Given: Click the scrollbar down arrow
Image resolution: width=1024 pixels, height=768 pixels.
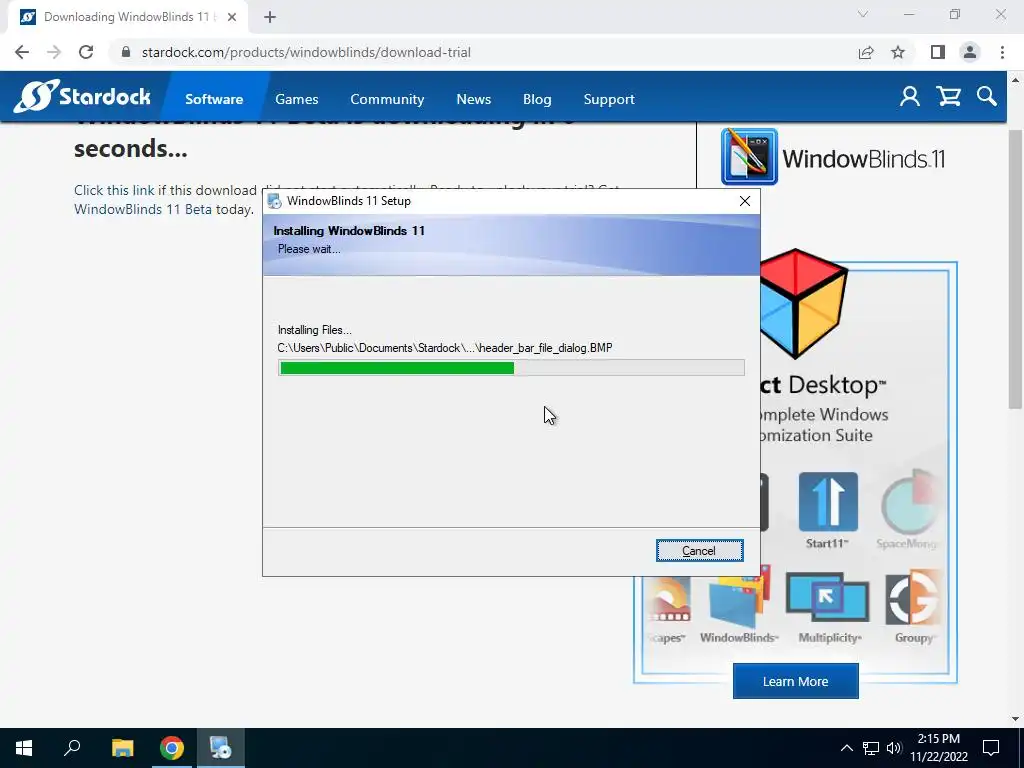Looking at the screenshot, I should pos(1015,719).
